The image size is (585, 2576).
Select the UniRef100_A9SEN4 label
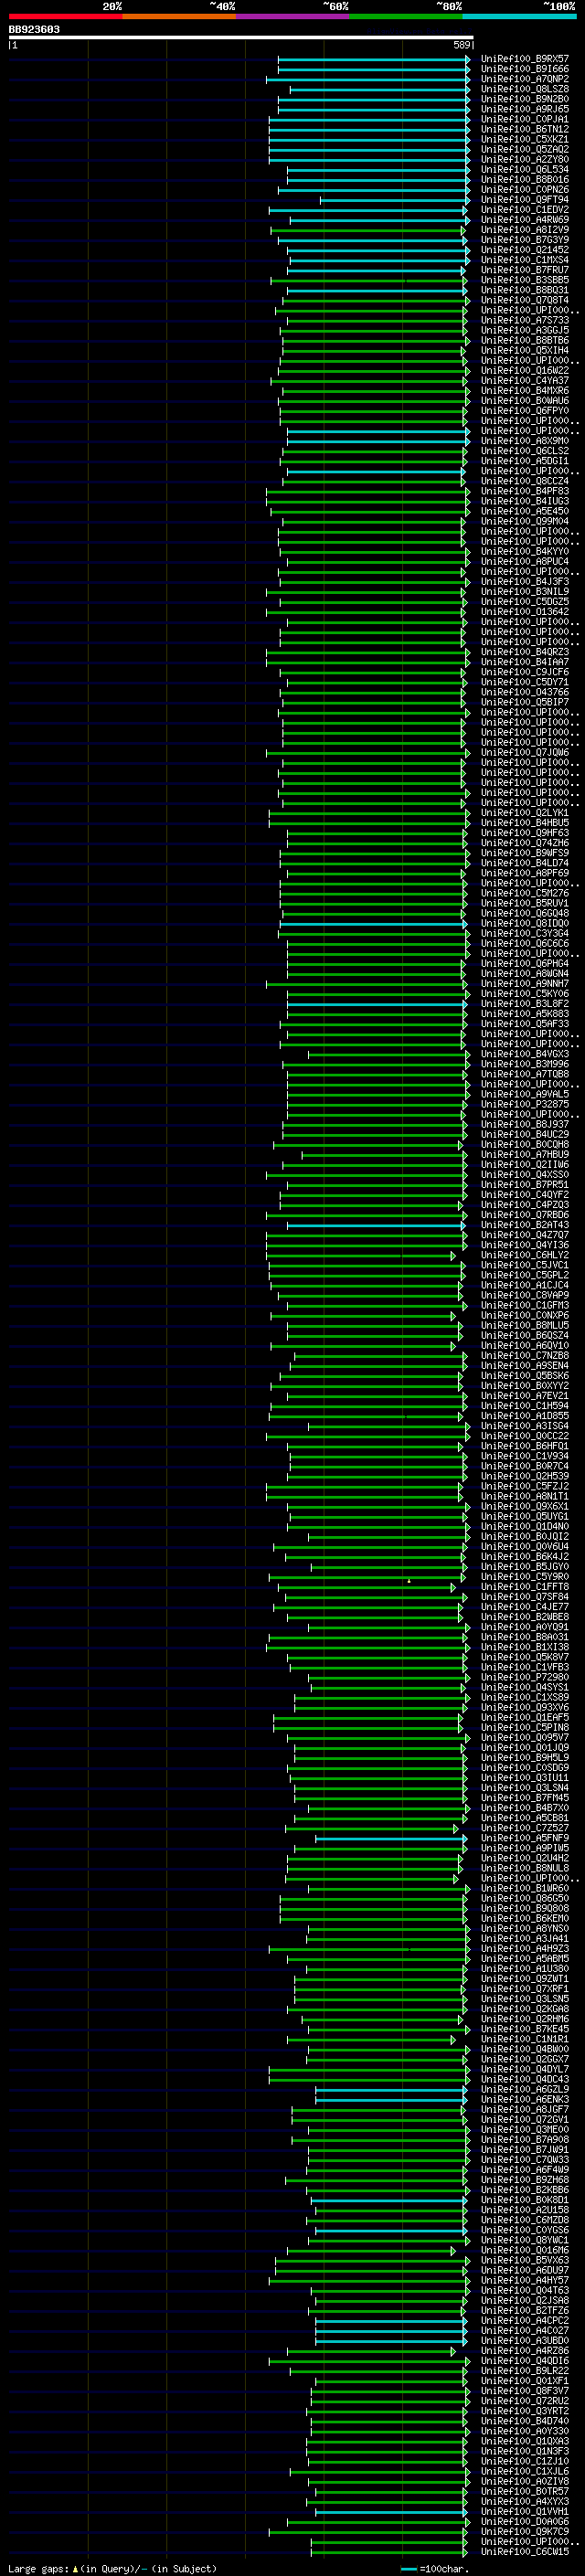click(x=524, y=1365)
